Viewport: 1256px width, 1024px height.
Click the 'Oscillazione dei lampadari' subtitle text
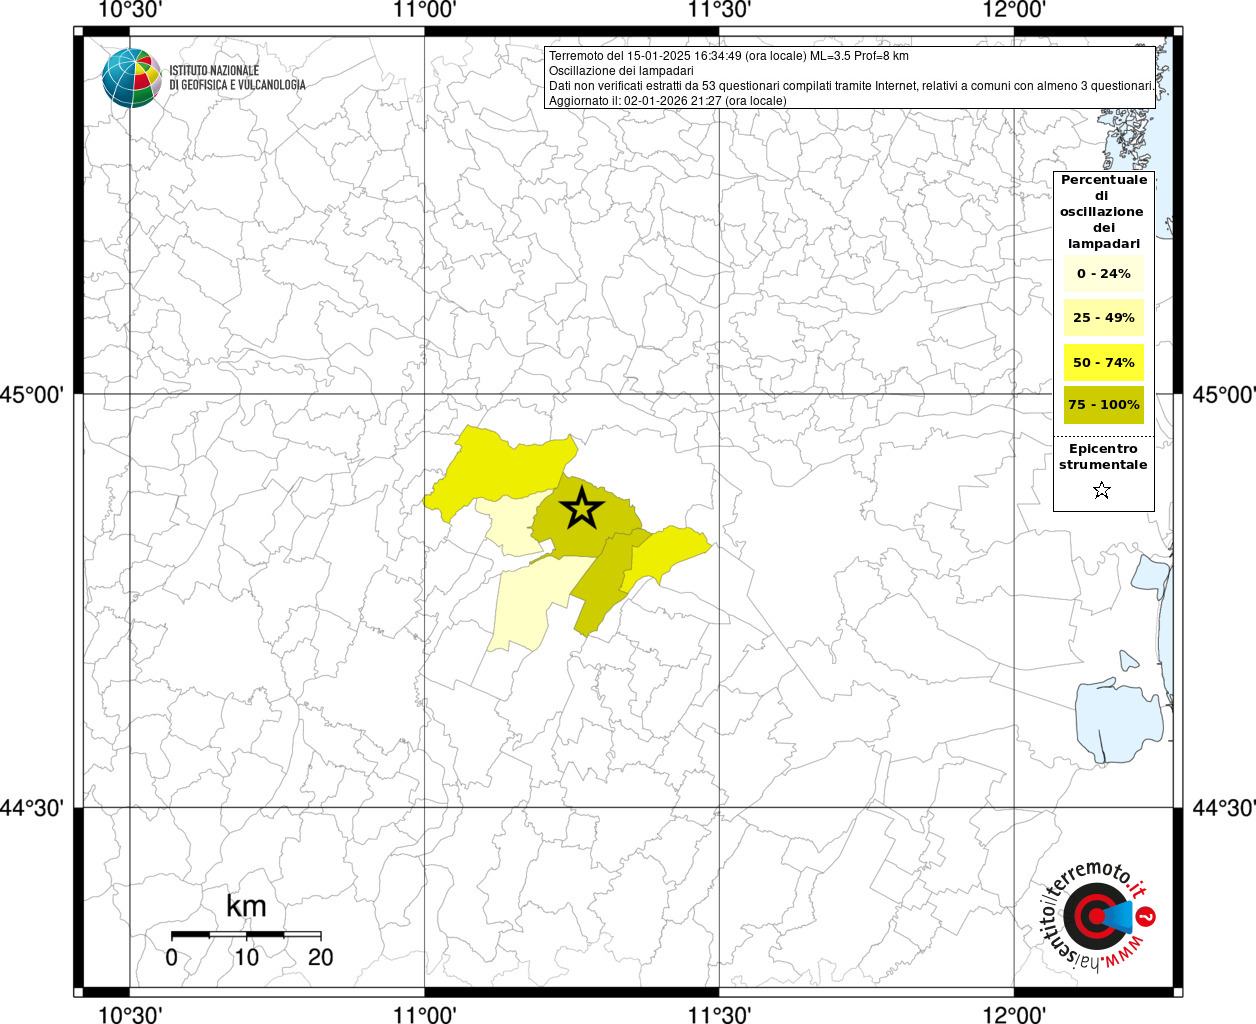(621, 71)
